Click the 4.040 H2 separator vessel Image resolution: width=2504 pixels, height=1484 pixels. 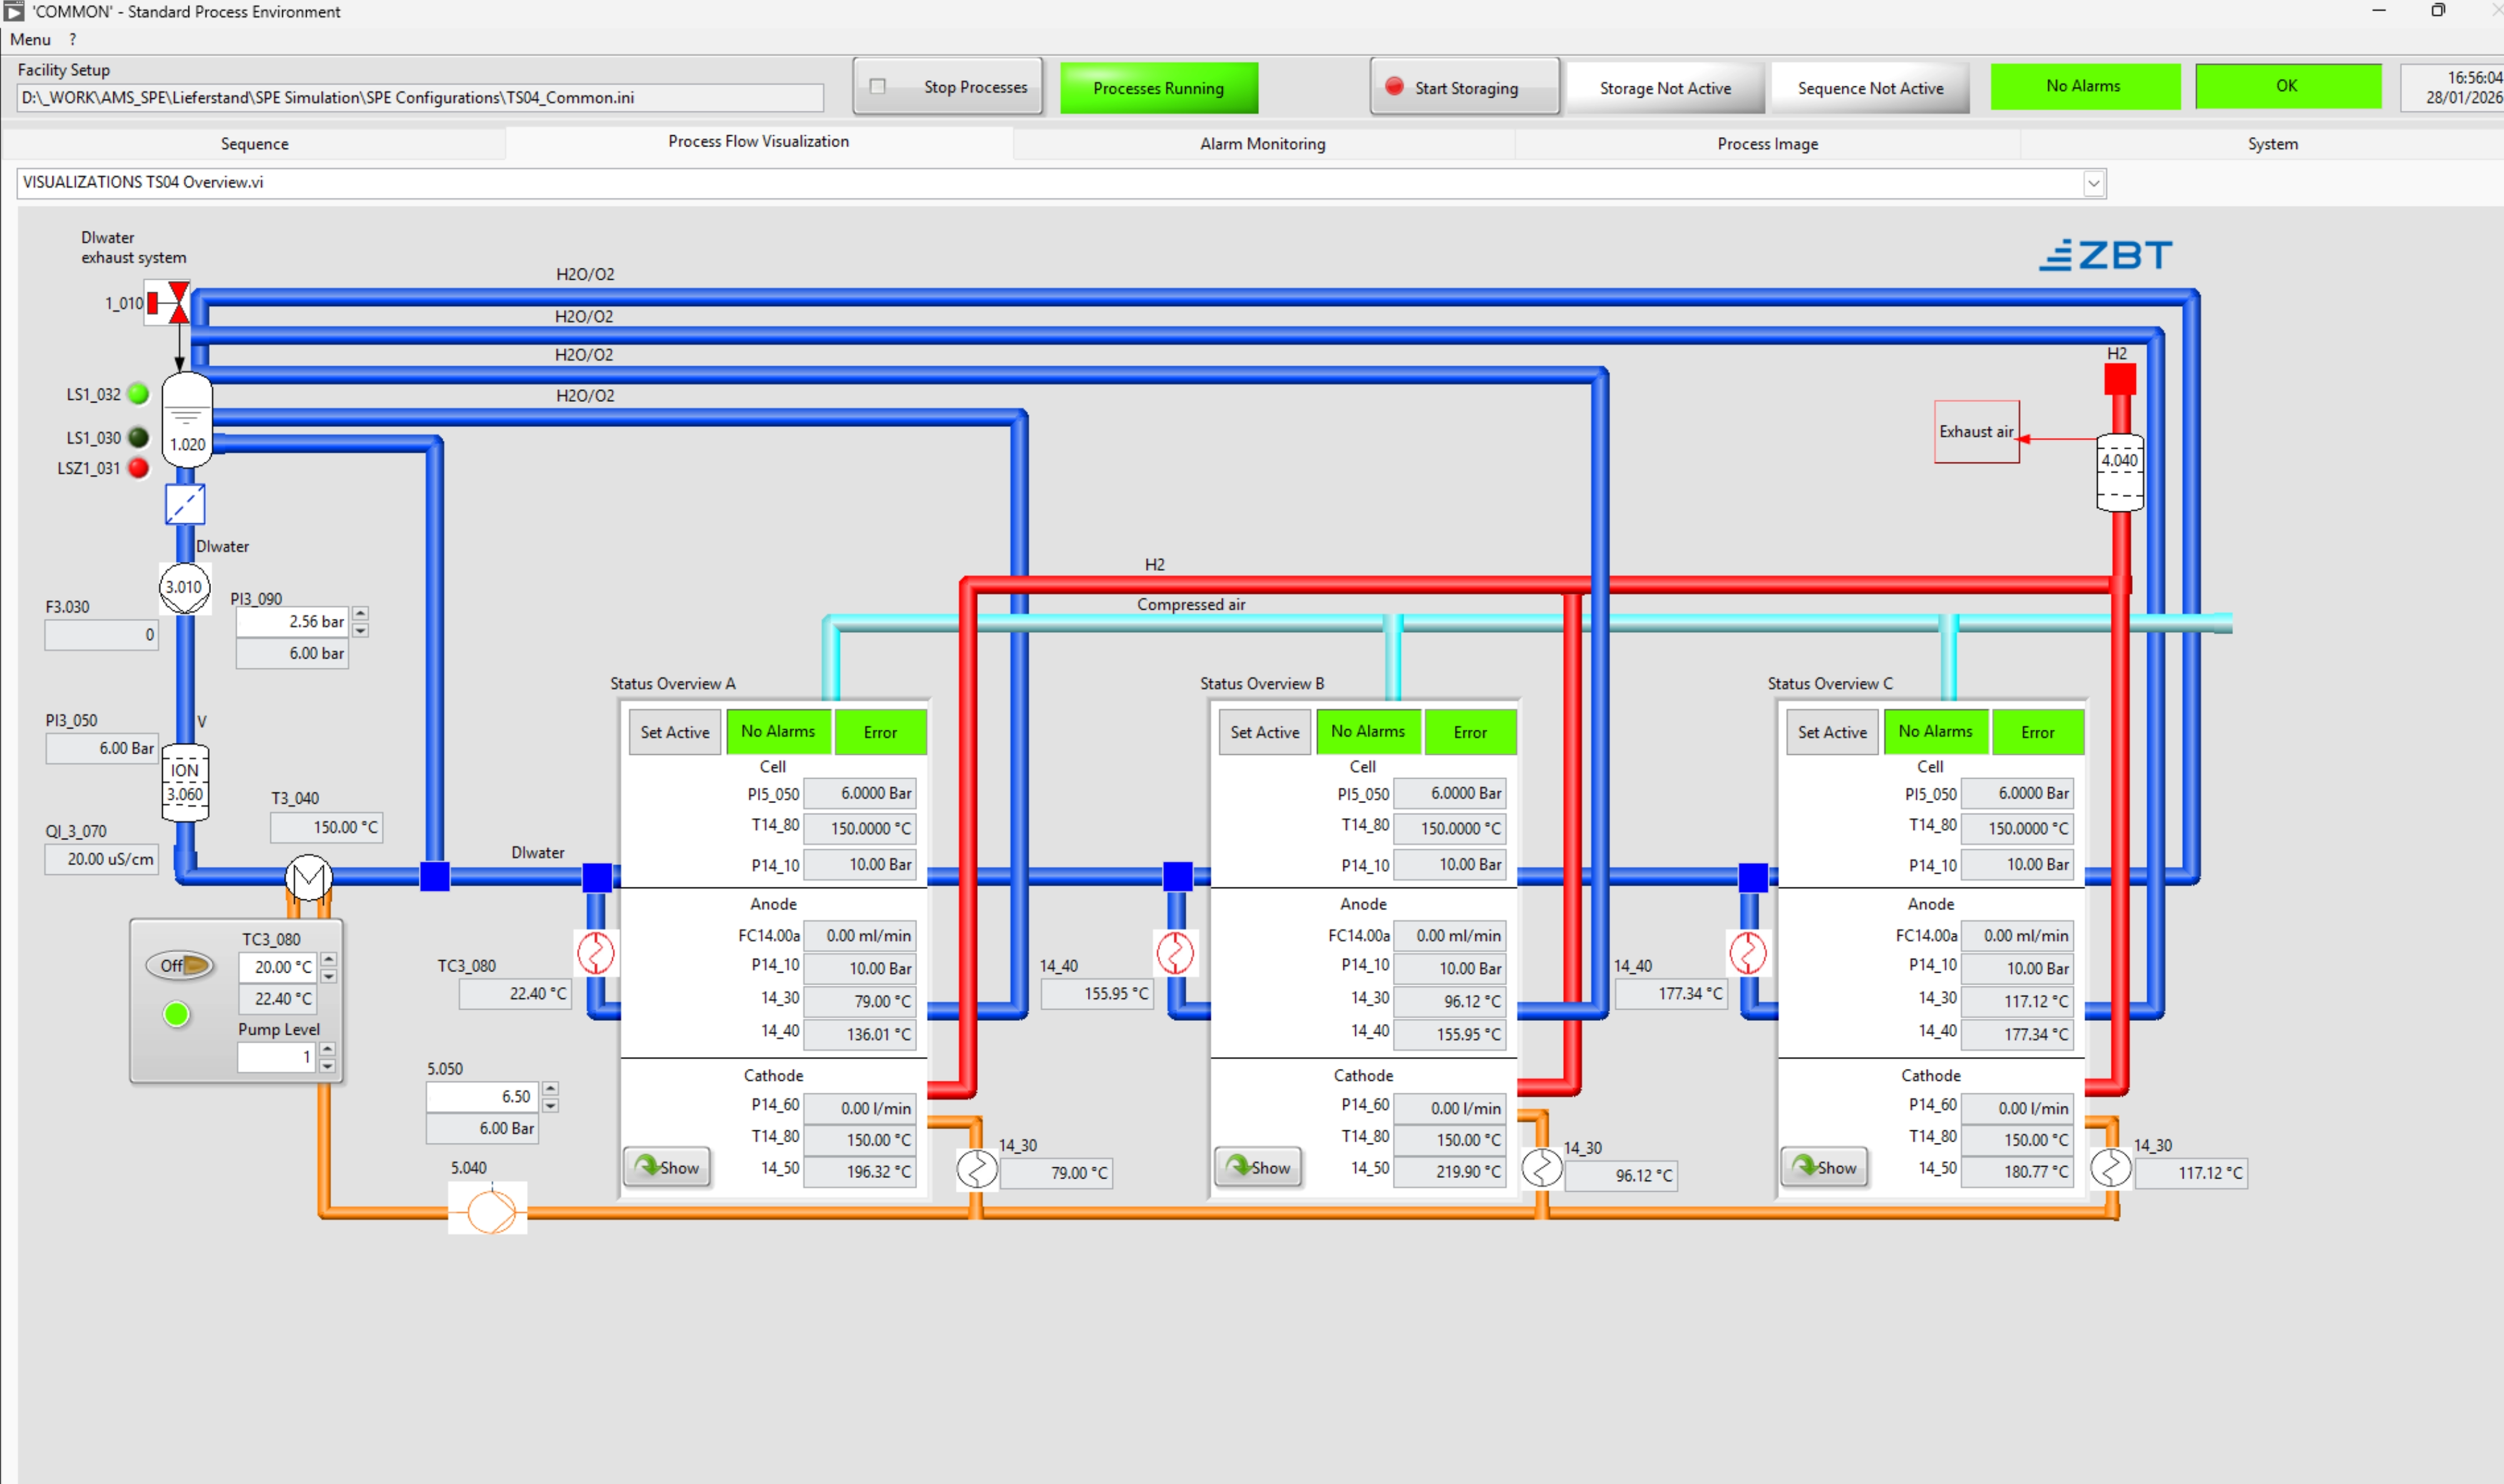point(2119,472)
